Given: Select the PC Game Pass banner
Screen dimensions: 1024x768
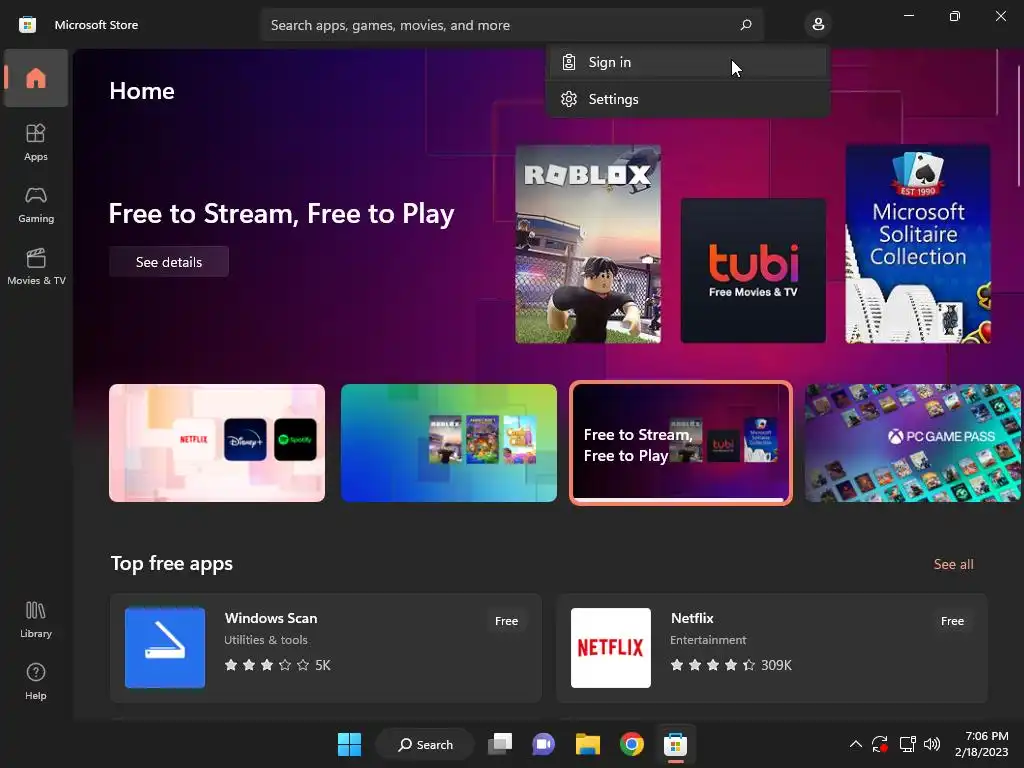Looking at the screenshot, I should (x=912, y=443).
